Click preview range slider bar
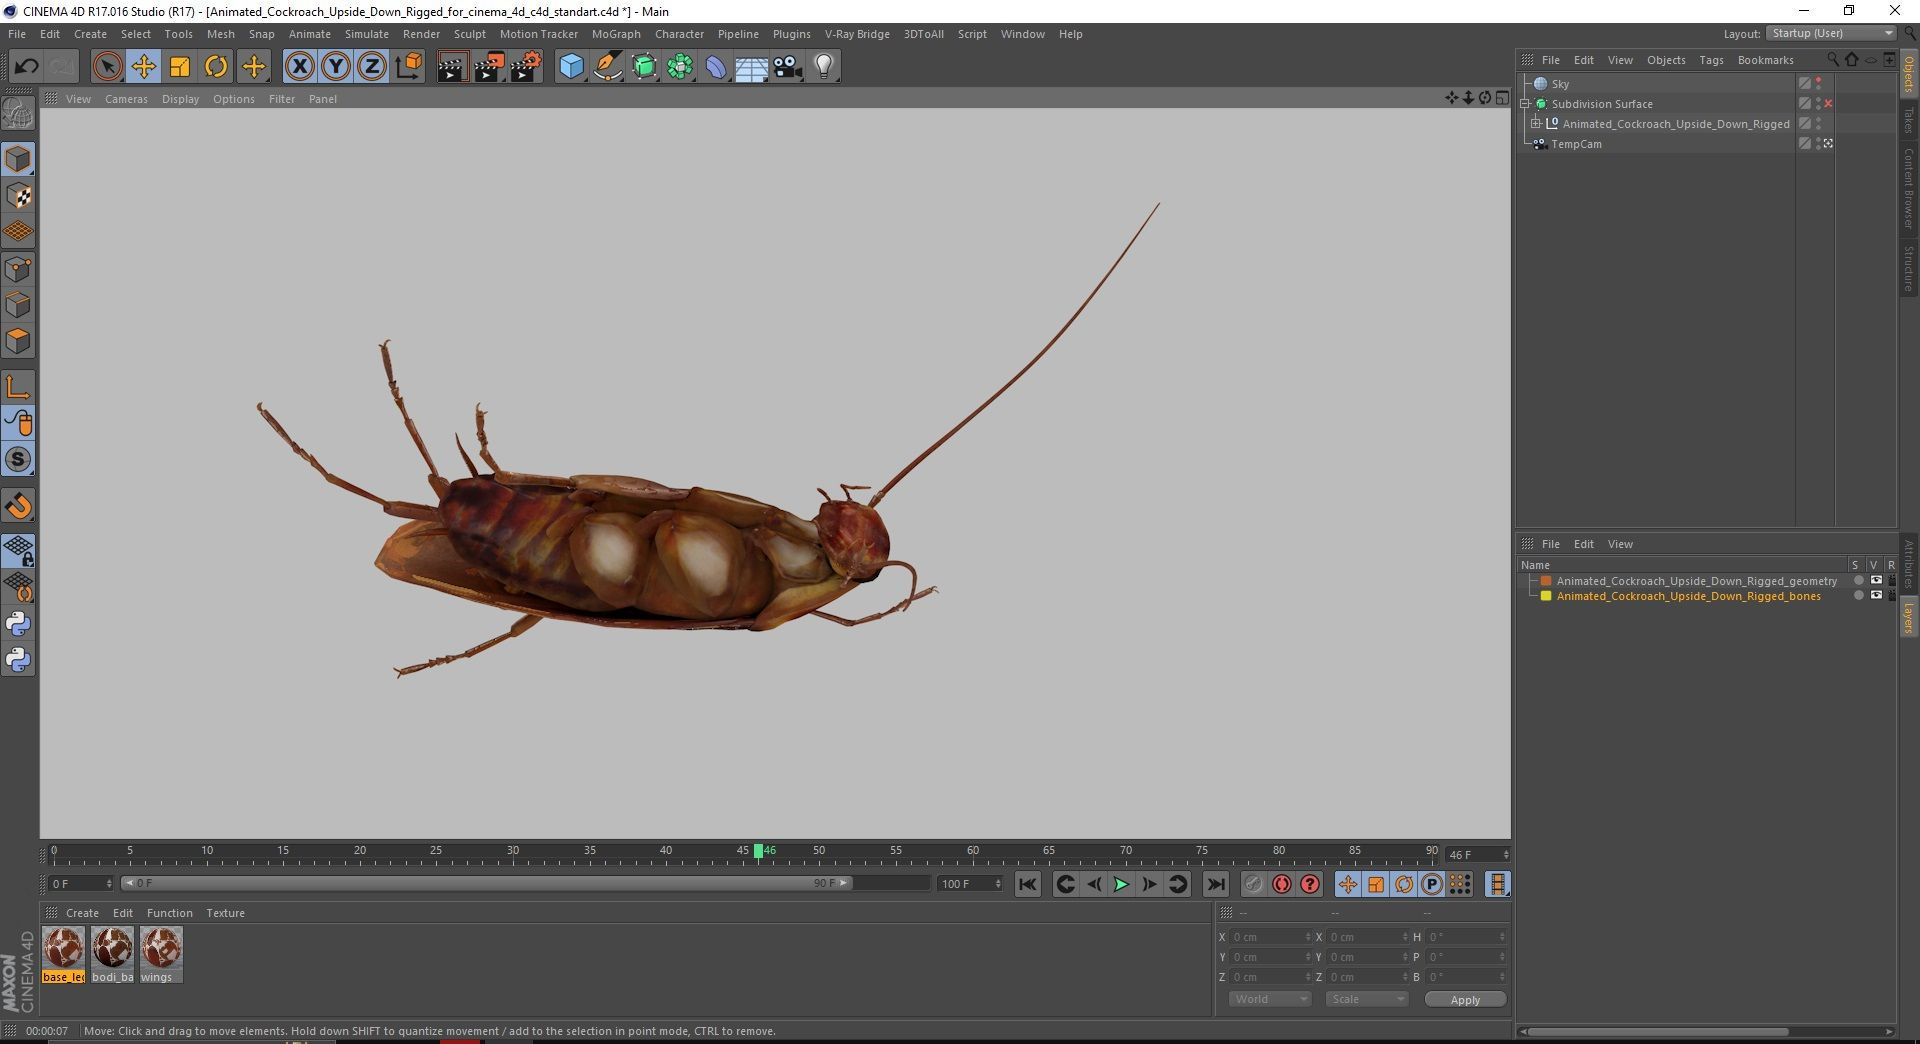 (x=486, y=883)
